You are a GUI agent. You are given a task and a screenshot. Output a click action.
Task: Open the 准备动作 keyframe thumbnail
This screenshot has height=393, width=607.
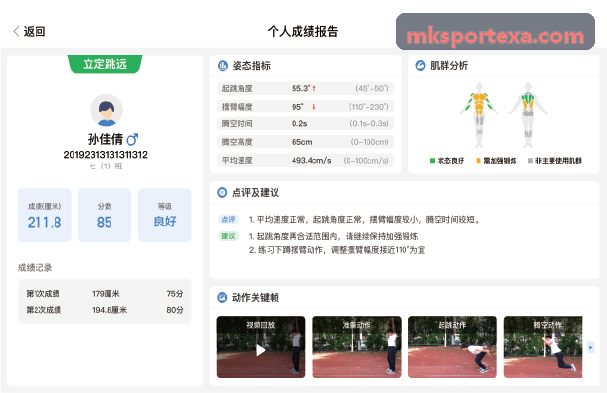[x=357, y=347]
